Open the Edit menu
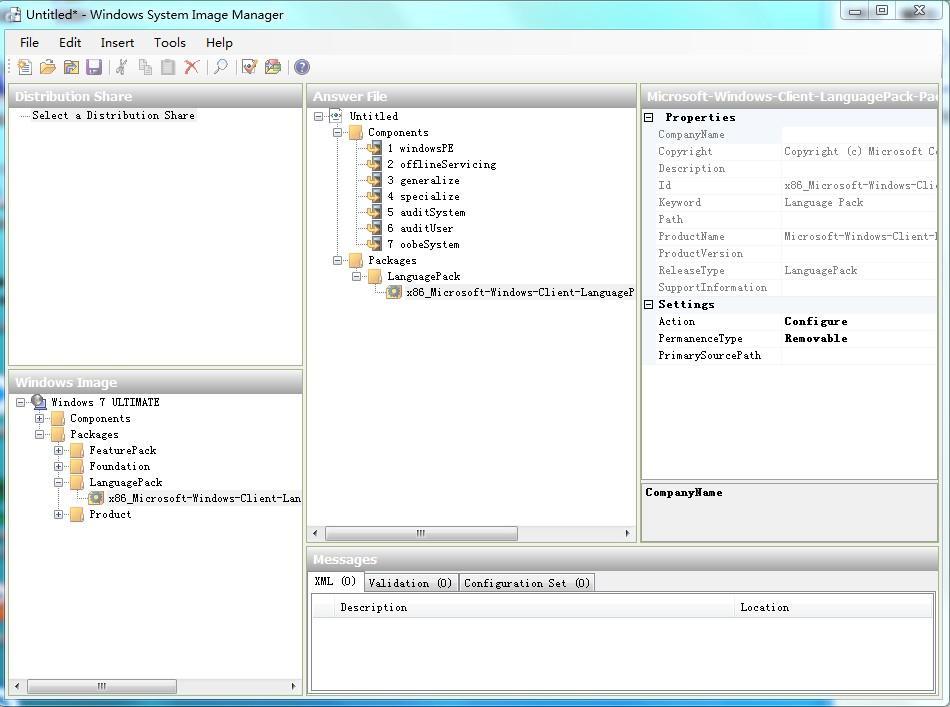Viewport: 950px width, 707px height. click(70, 42)
